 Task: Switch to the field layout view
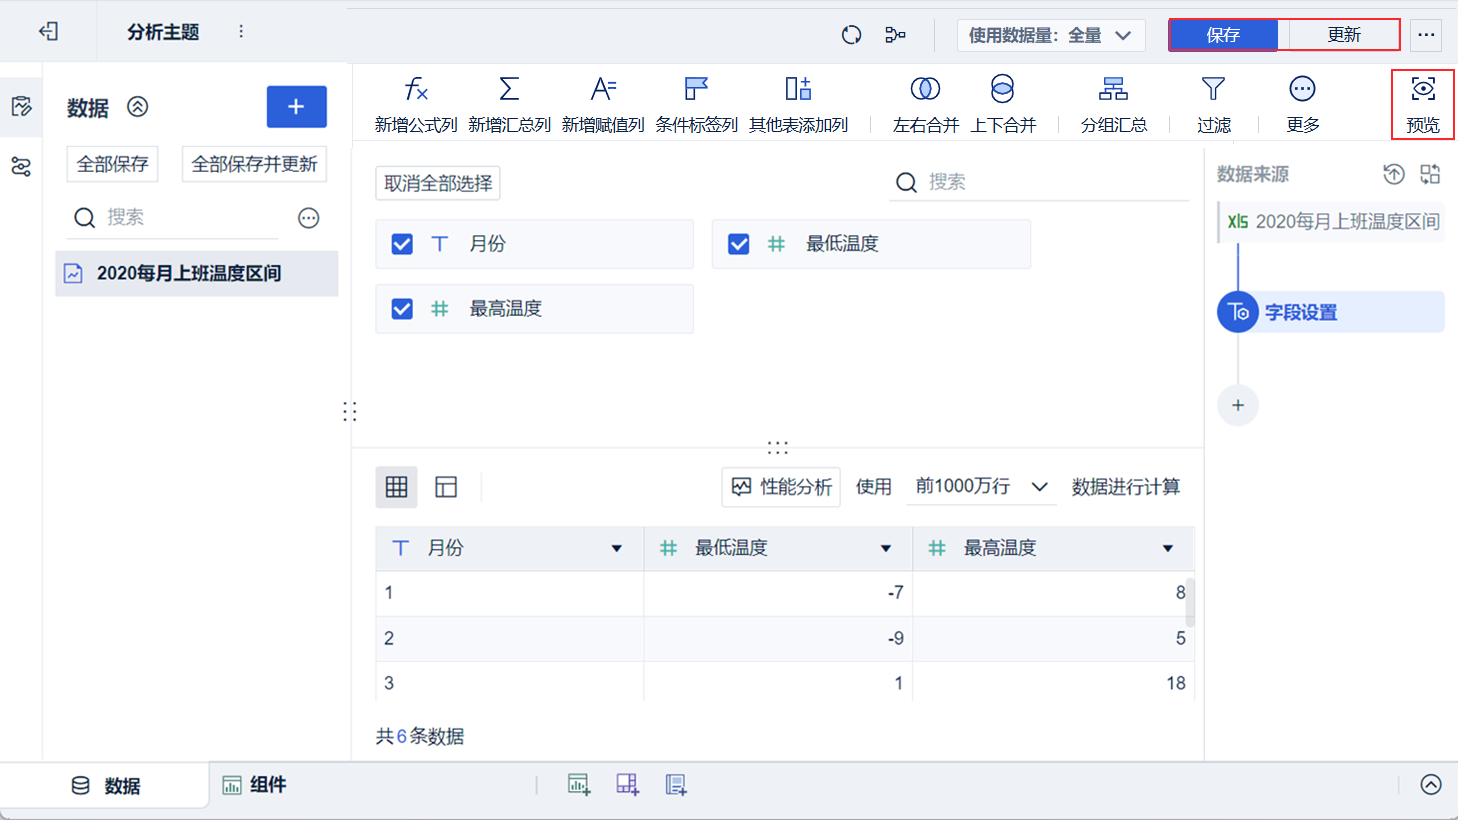coord(446,487)
